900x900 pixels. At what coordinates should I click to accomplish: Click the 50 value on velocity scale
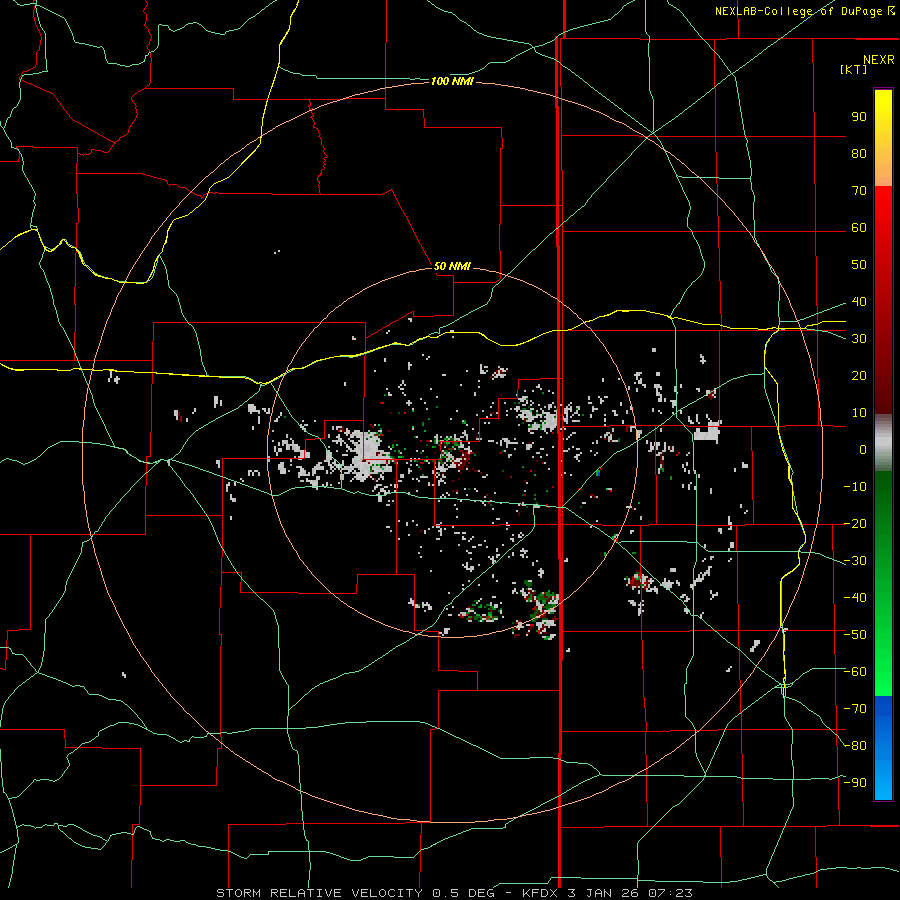859,265
